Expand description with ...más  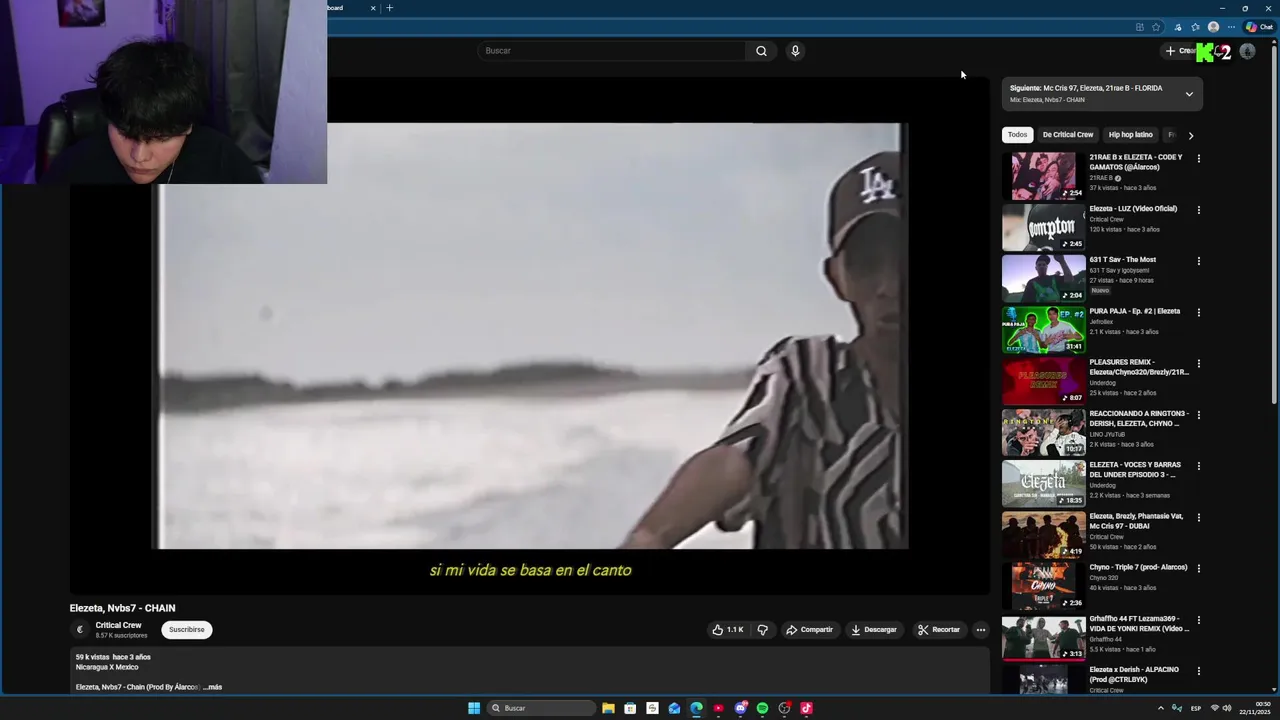click(212, 687)
